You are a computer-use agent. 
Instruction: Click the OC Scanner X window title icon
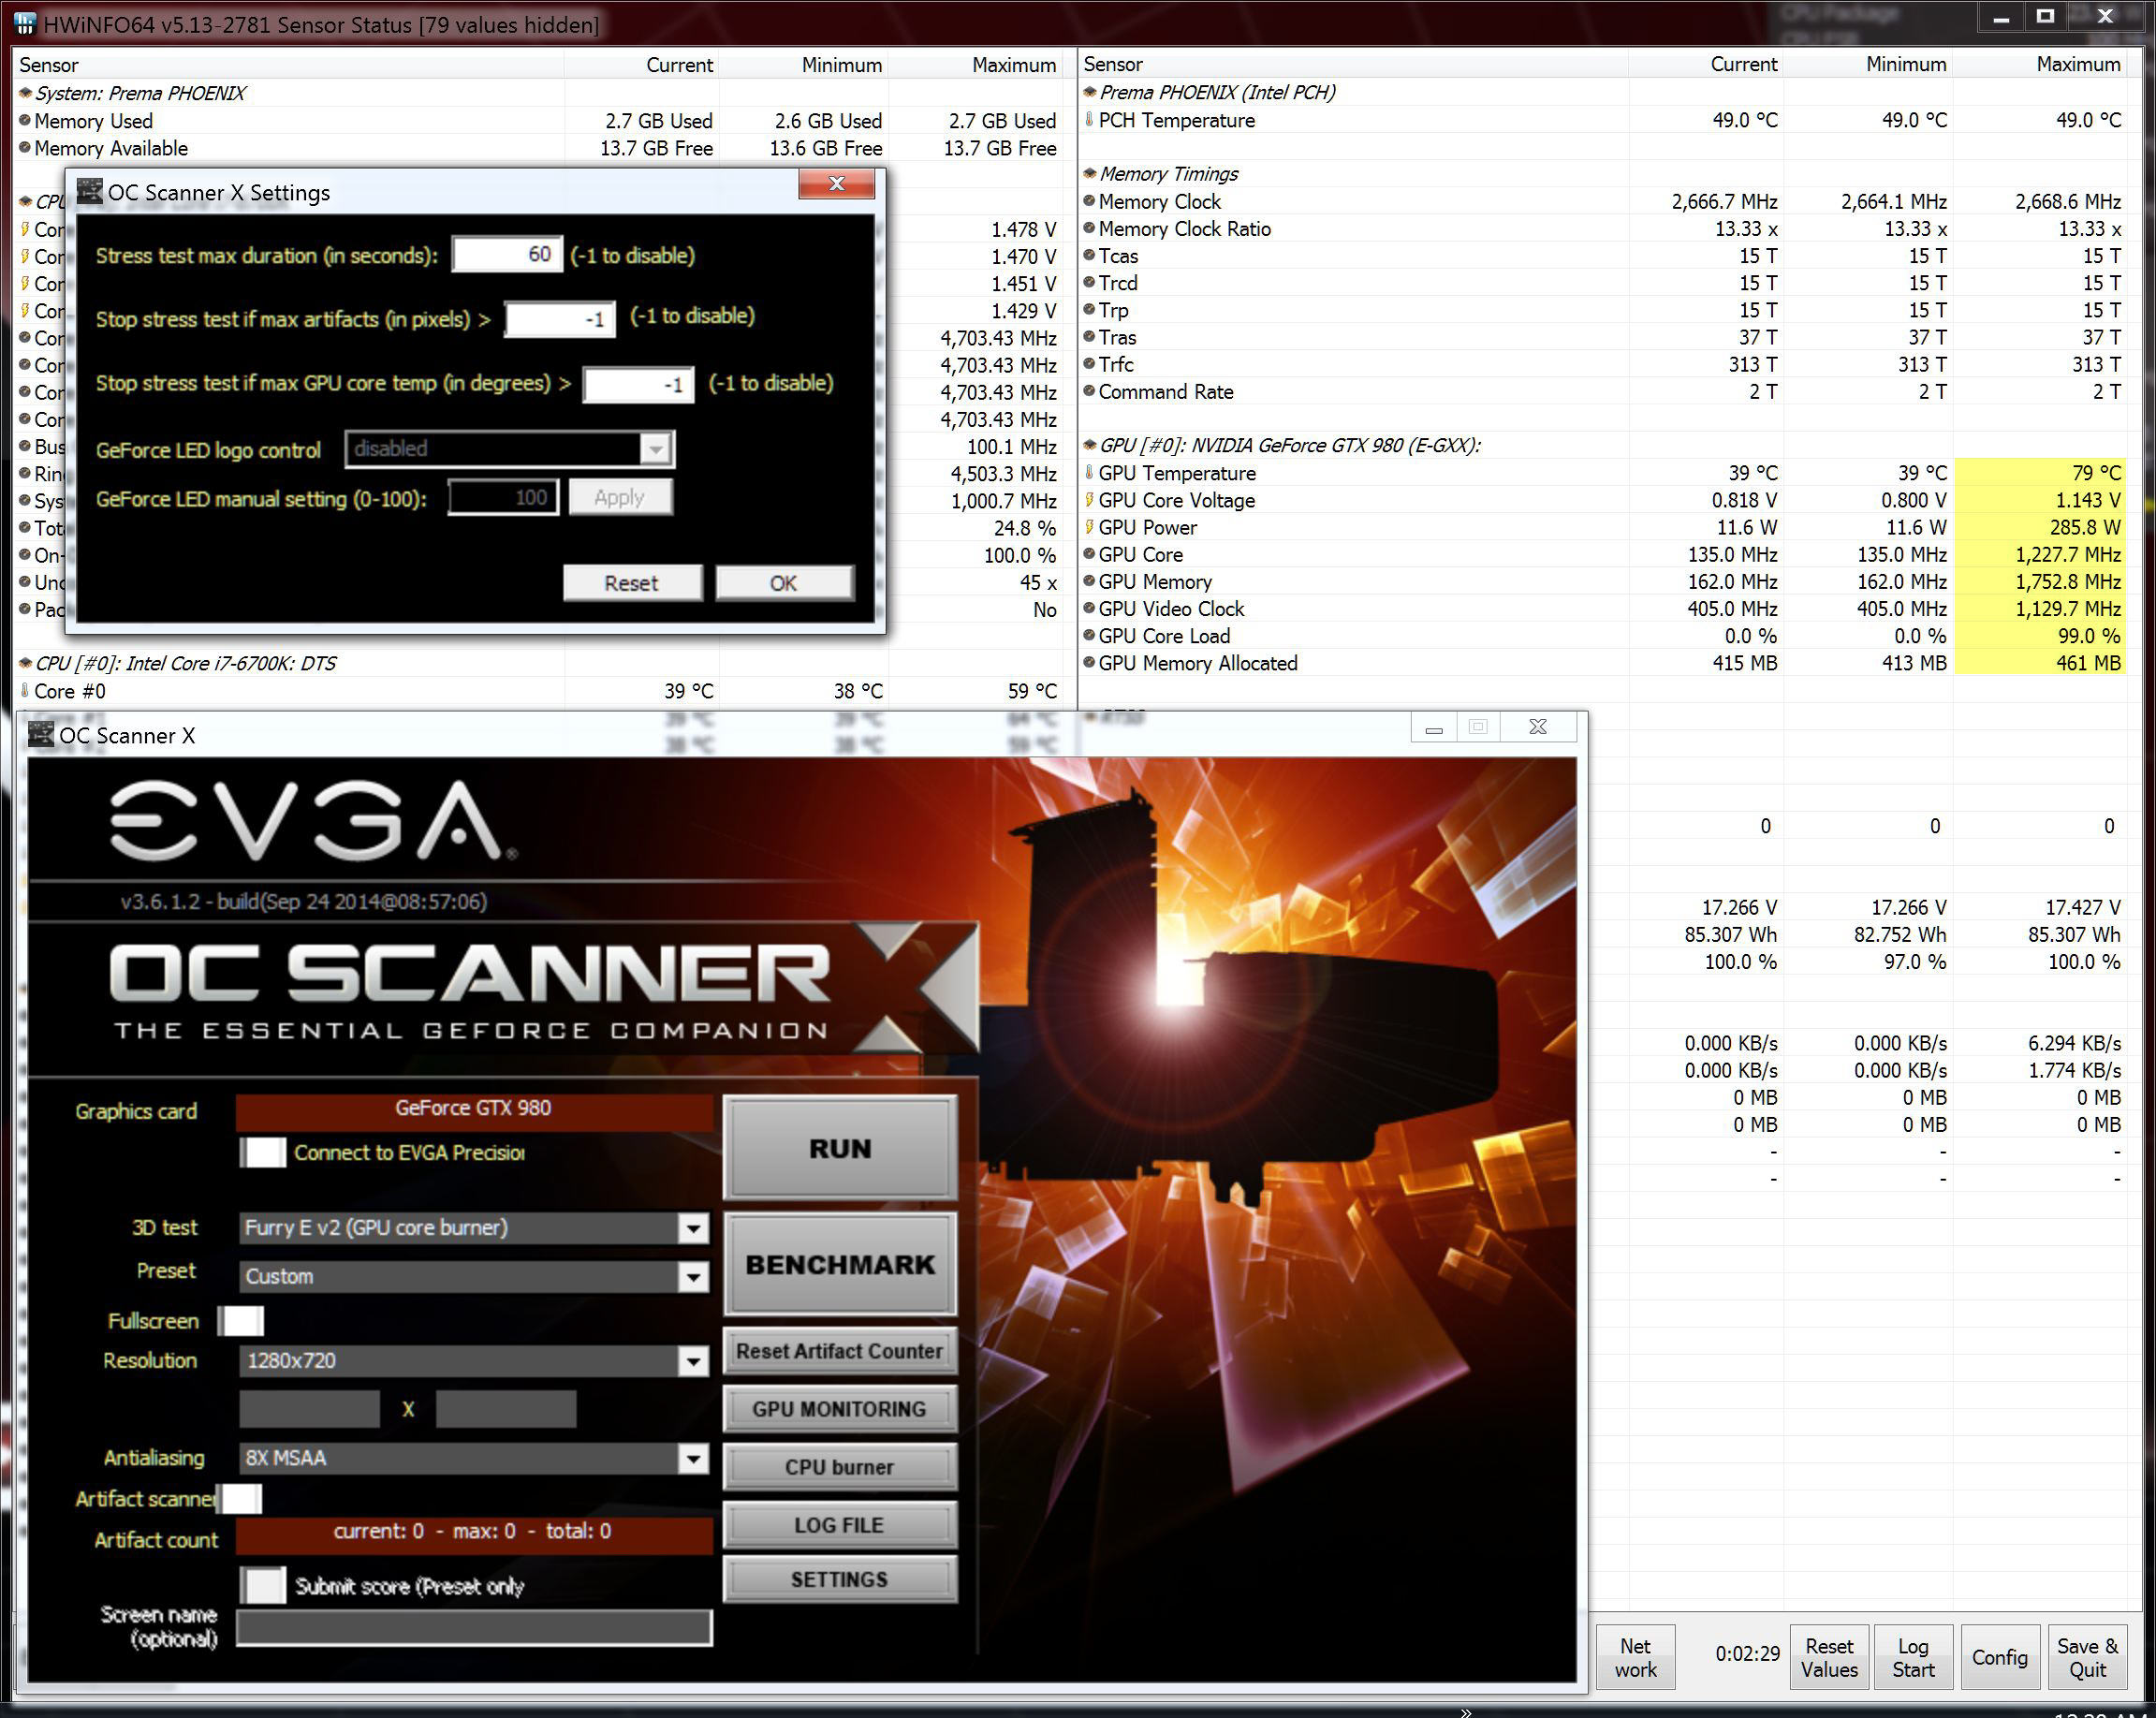pyautogui.click(x=41, y=735)
